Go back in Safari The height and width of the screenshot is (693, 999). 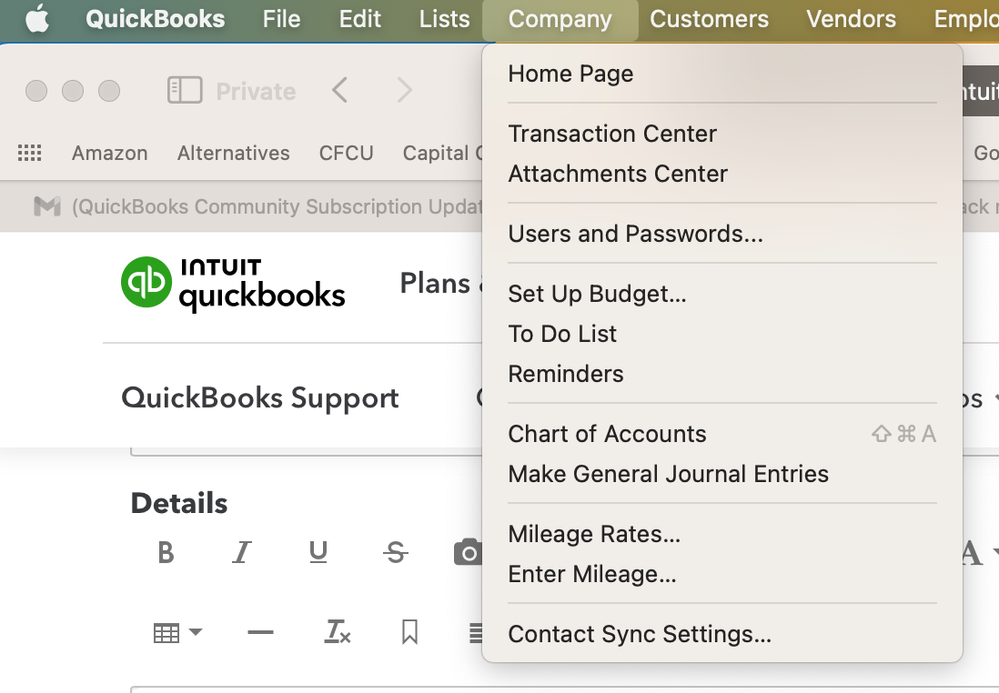[x=340, y=90]
